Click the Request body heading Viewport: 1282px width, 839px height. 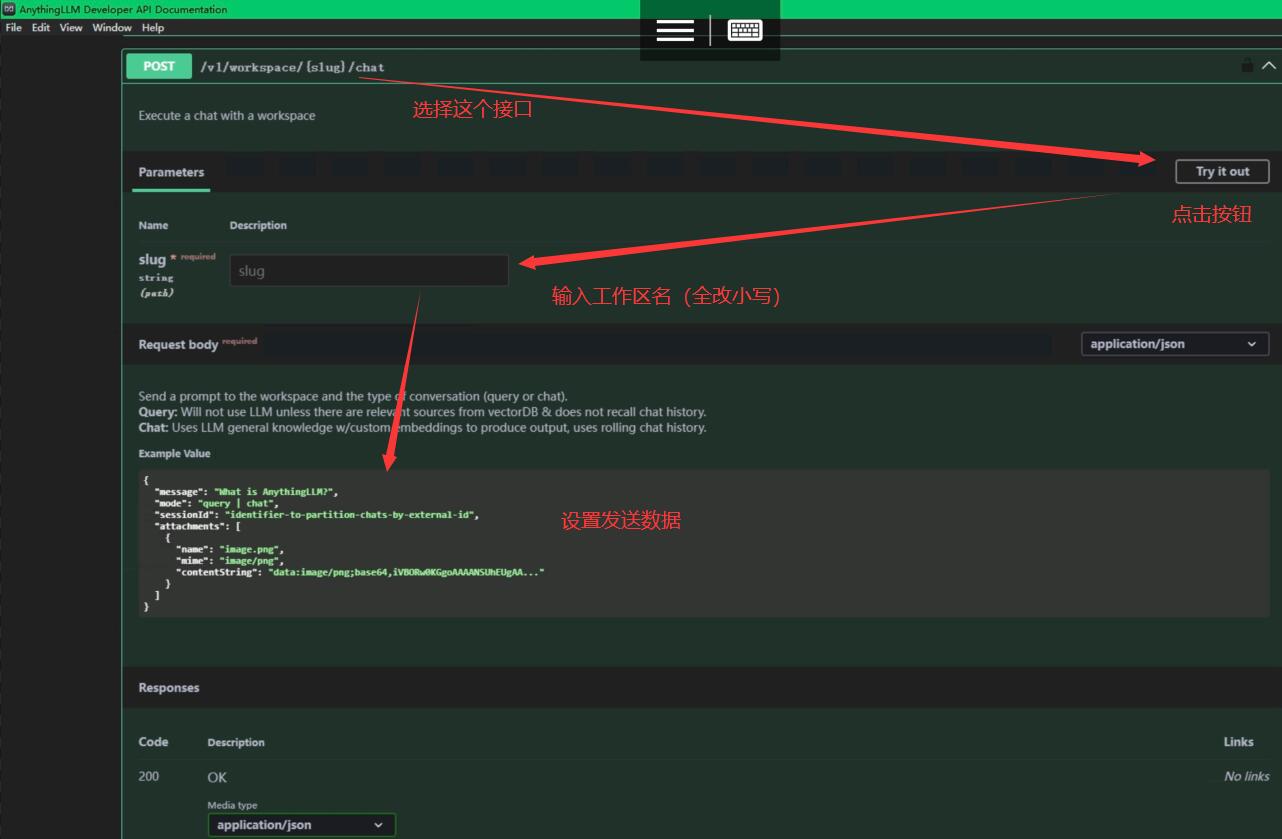tap(178, 344)
